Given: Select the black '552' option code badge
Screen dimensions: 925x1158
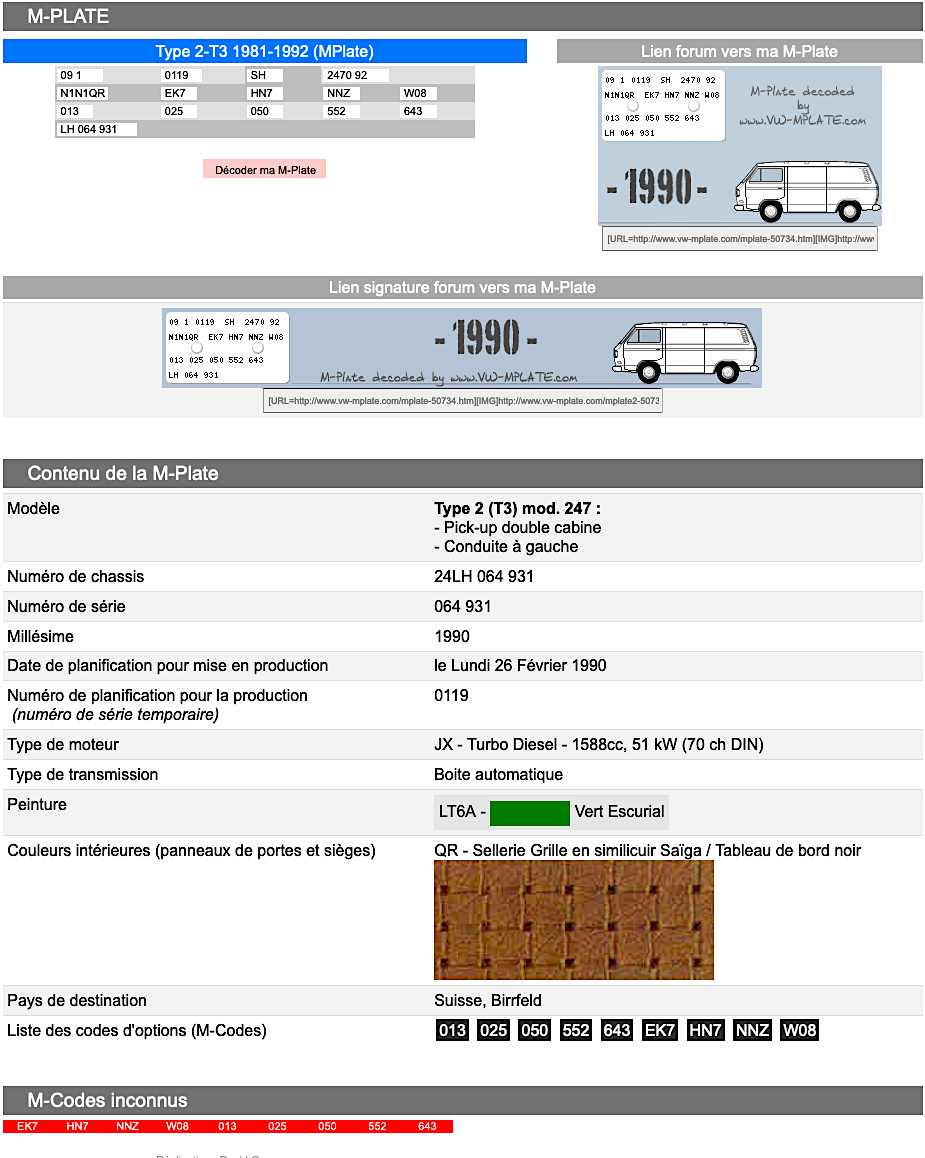Looking at the screenshot, I should [x=576, y=1030].
